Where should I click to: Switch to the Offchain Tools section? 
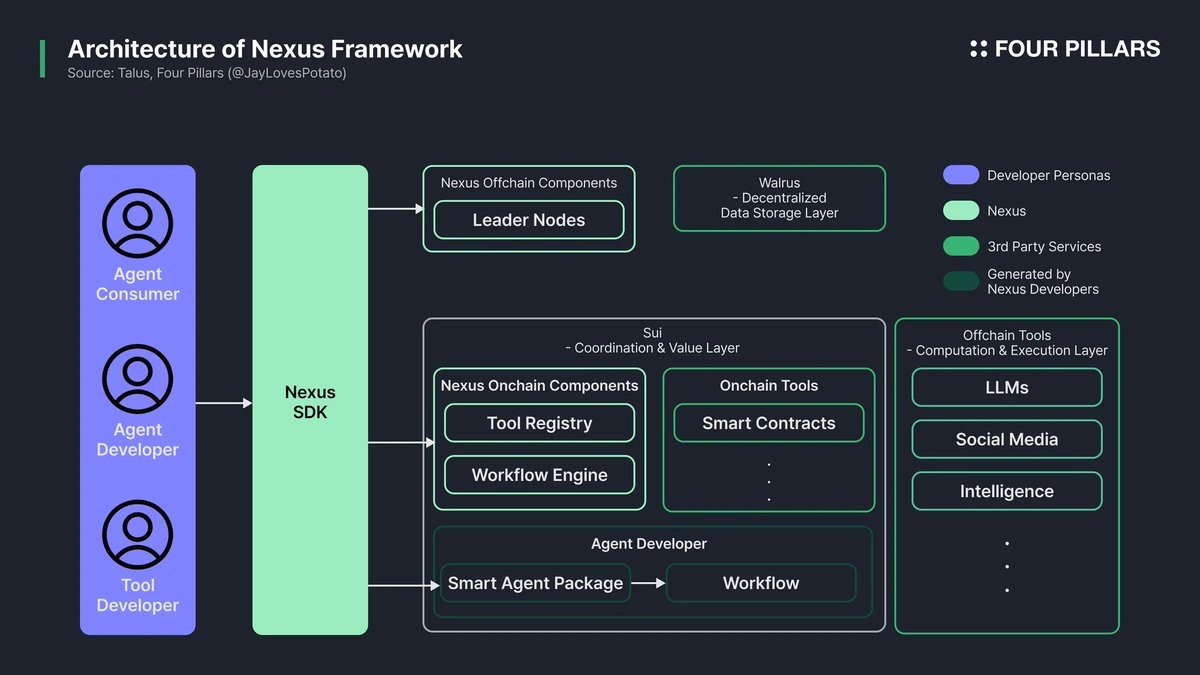pyautogui.click(x=1007, y=343)
